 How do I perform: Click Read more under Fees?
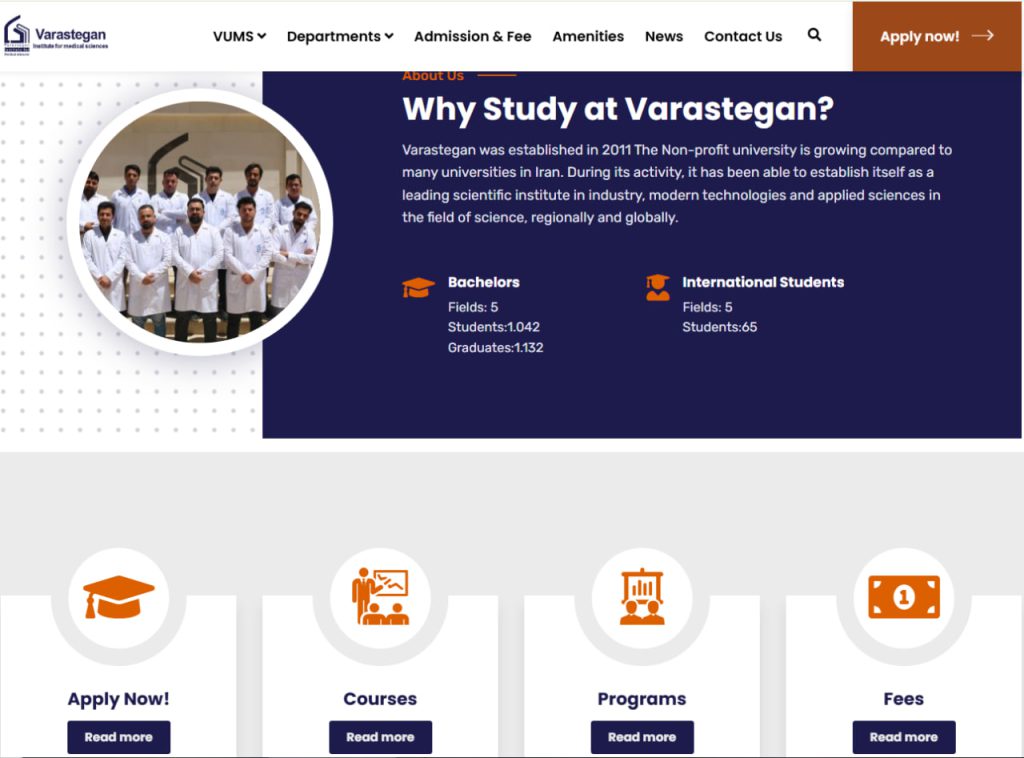click(904, 737)
